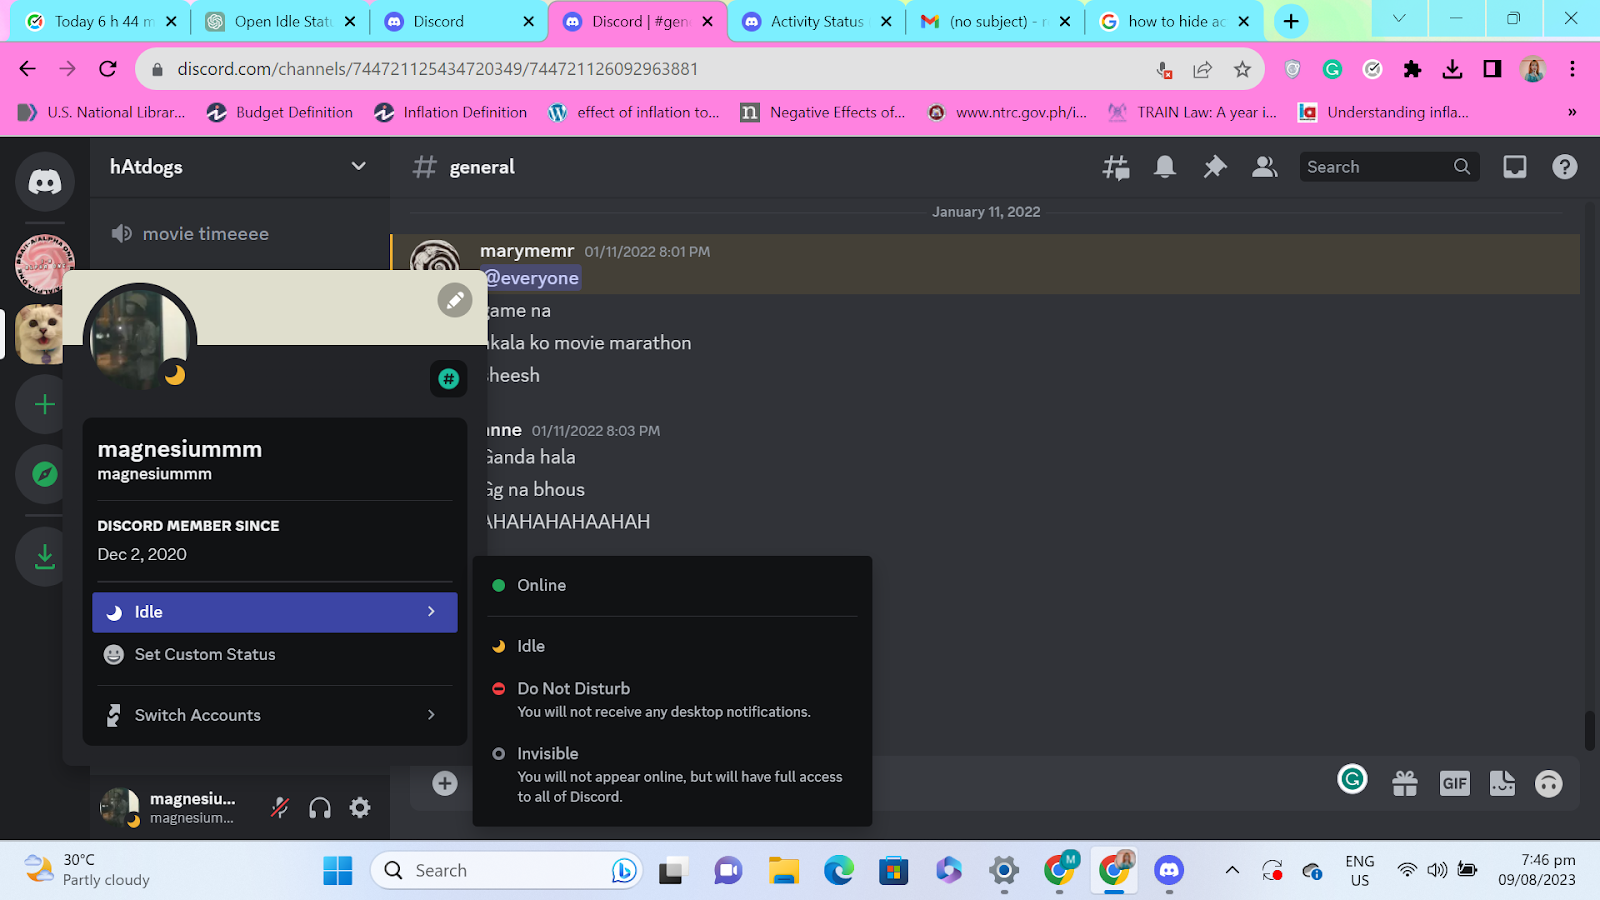Open Windows Start menu
This screenshot has width=1600, height=900.
pyautogui.click(x=338, y=870)
